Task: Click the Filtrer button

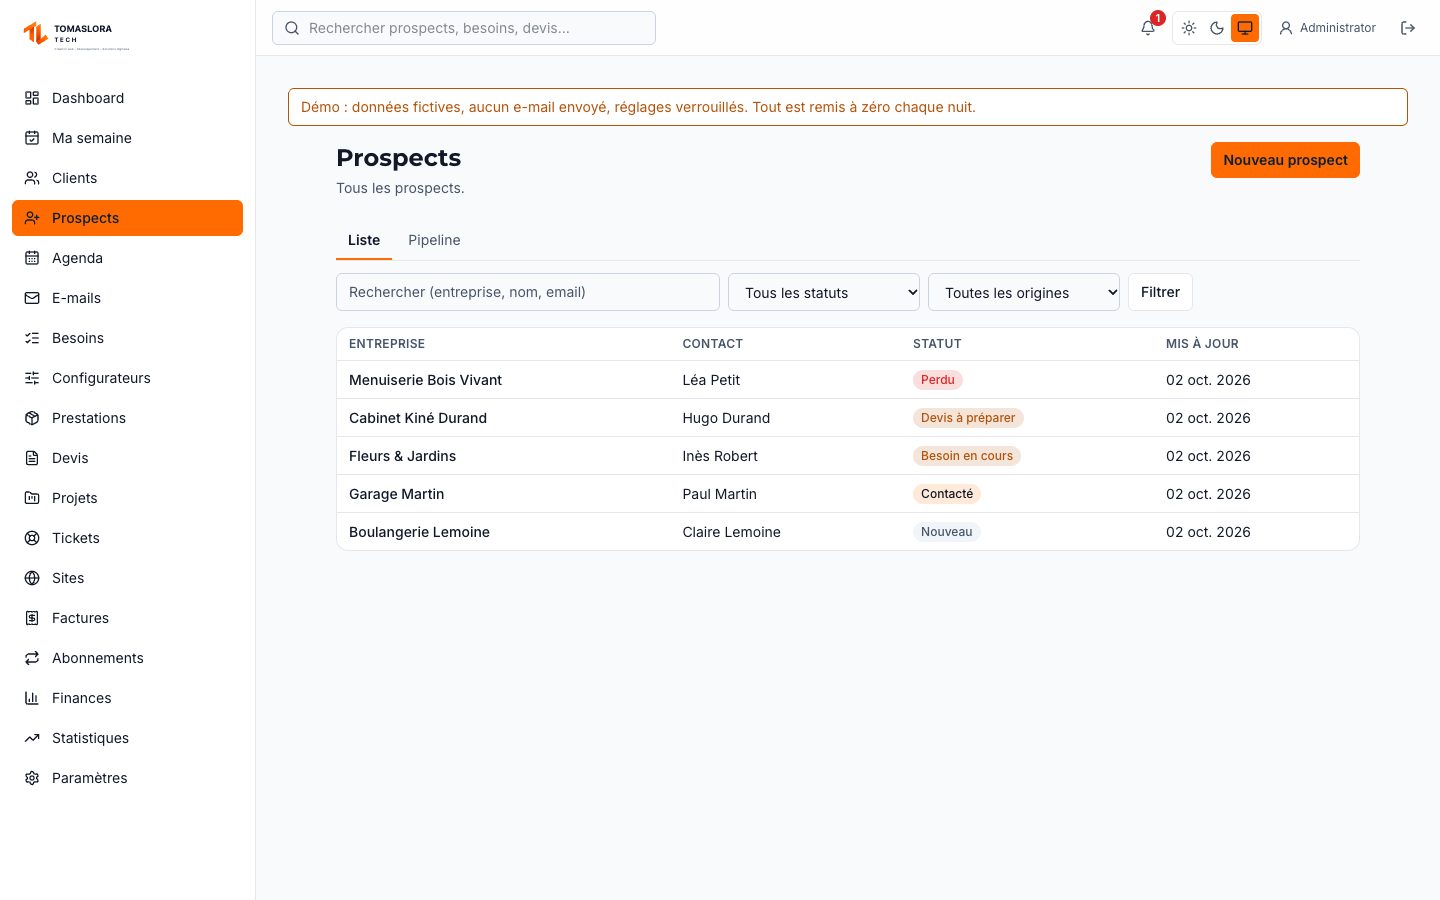Action: tap(1160, 292)
